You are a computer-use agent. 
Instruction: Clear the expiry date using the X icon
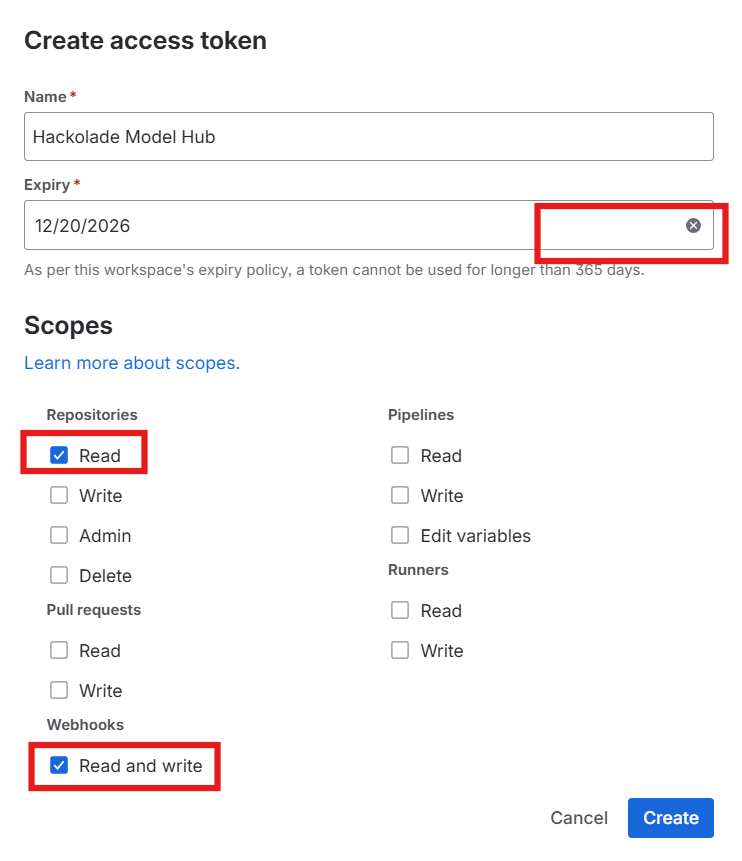[694, 225]
